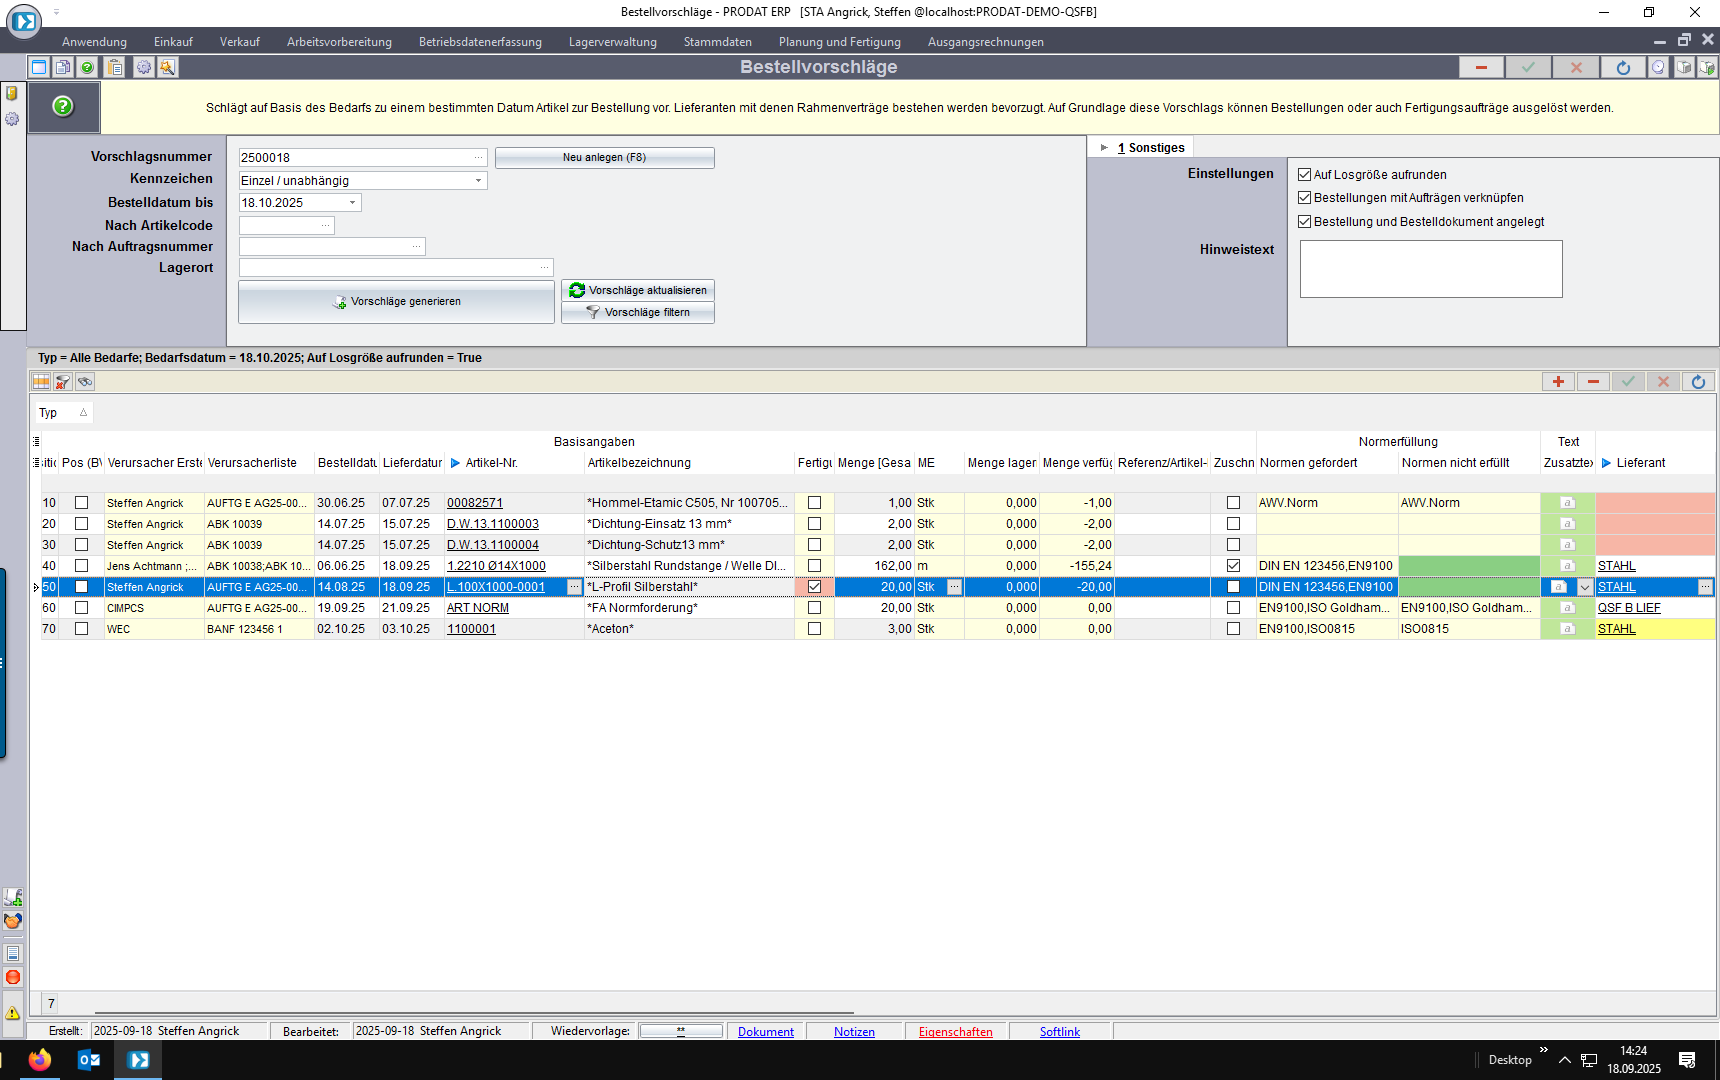
Task: Open the Kennzeichen dropdown list
Action: pyautogui.click(x=478, y=181)
